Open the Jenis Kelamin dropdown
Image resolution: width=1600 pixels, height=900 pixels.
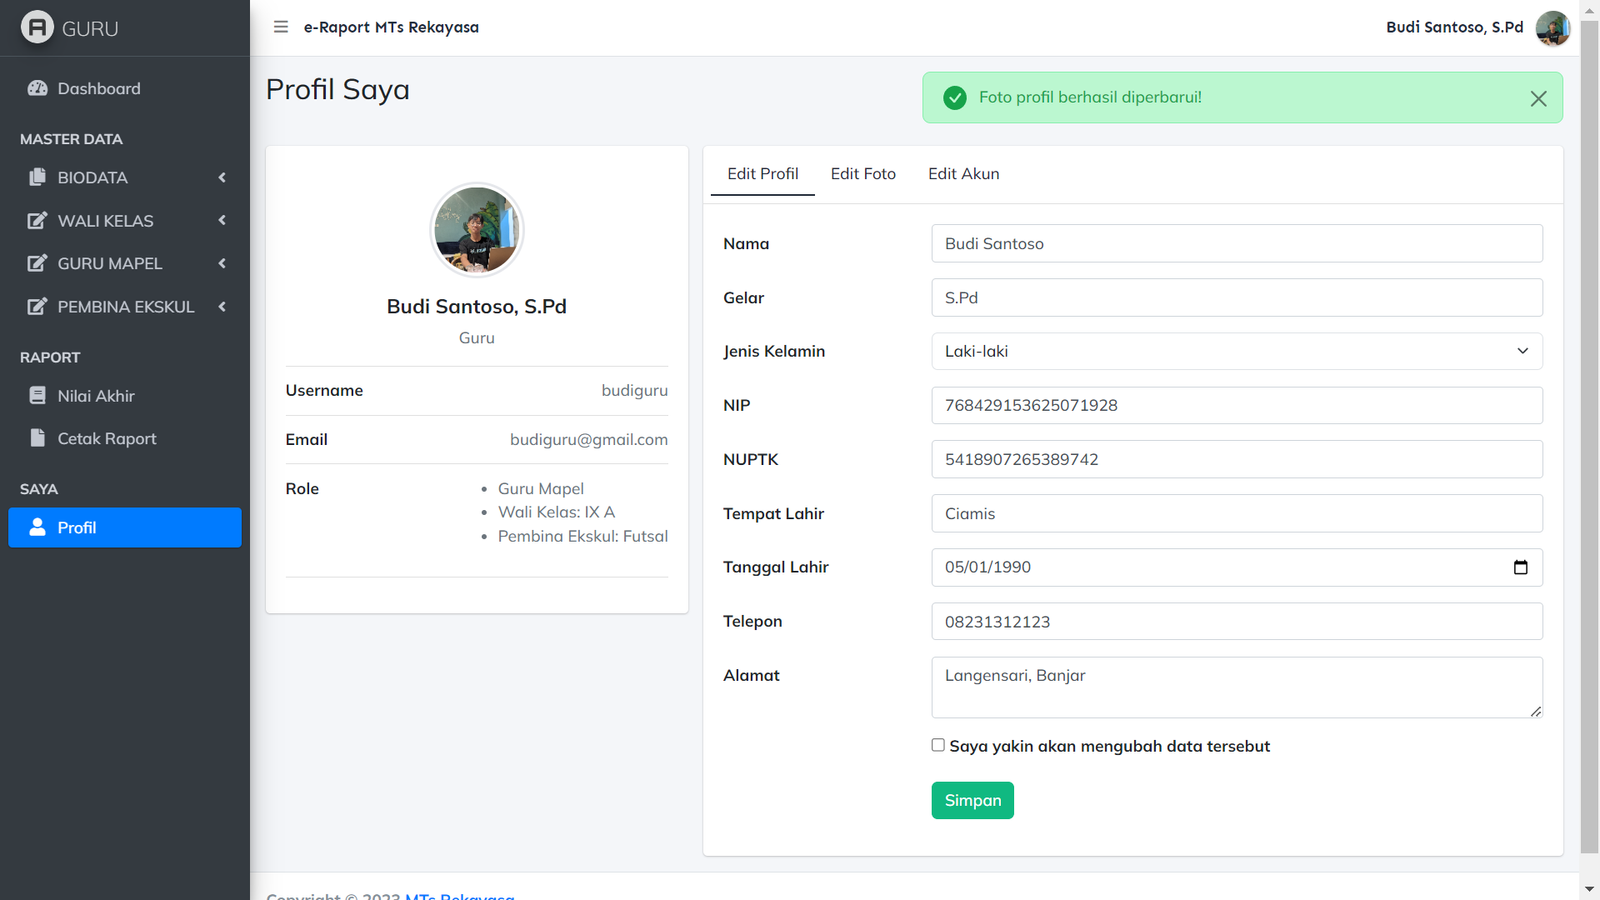click(1236, 352)
